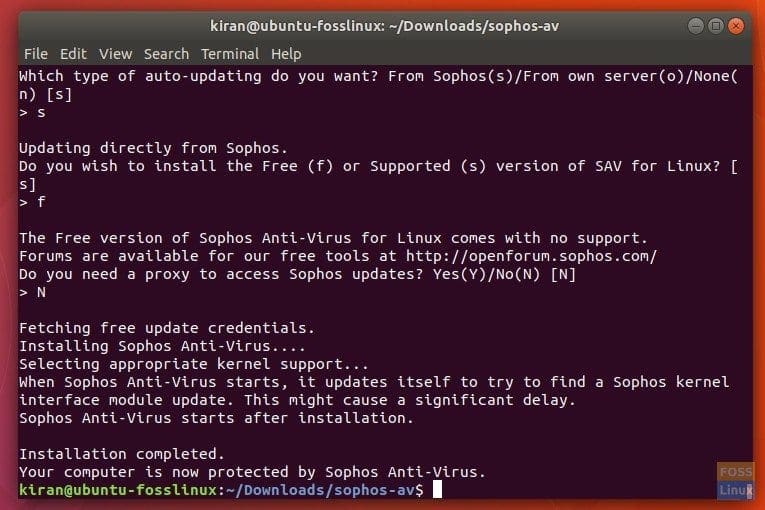Screen dimensions: 765x510
Task: Click the kiran@ubuntu-fosslinux prompt text
Action: [118, 490]
